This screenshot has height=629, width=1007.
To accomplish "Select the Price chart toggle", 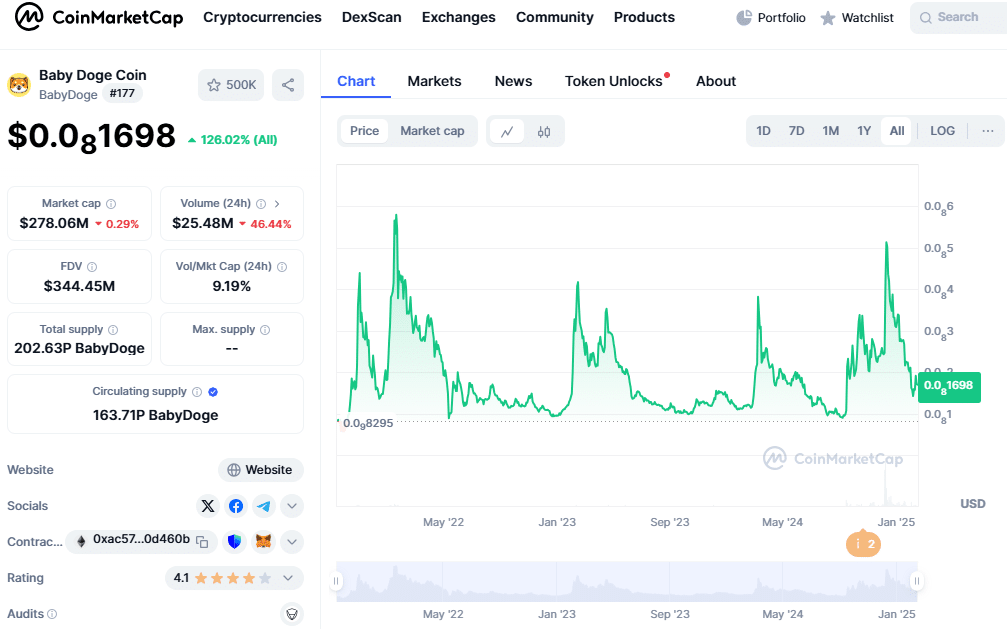I will point(364,131).
